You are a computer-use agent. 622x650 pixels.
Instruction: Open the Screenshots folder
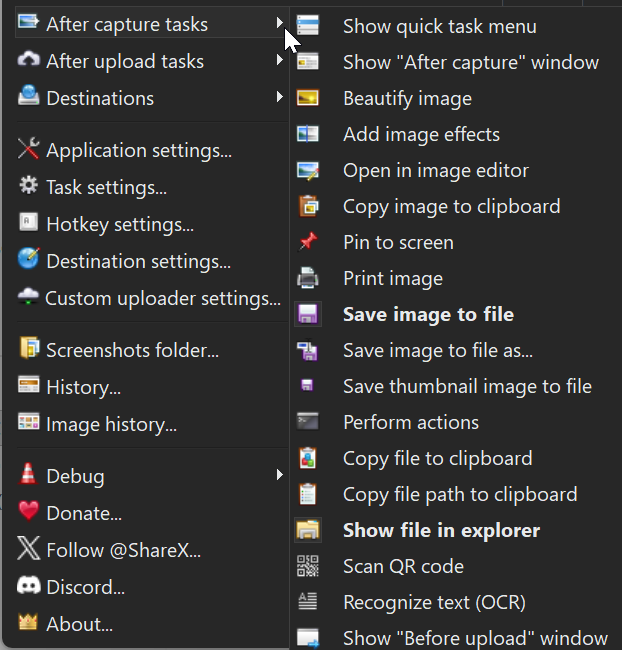tap(132, 350)
